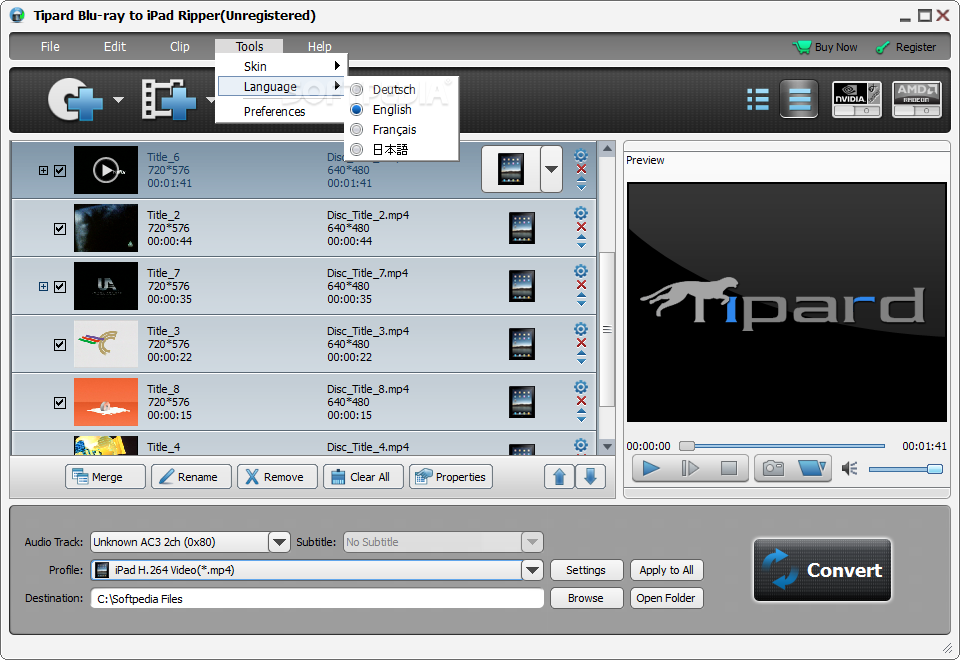Expand the Title_6 tree node
Screen dimensions: 960x660
43,171
